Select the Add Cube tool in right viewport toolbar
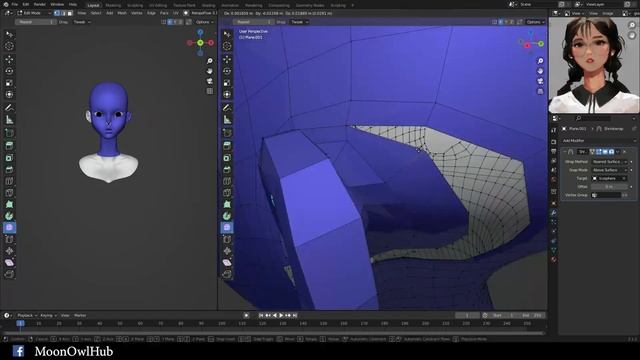 227,133
